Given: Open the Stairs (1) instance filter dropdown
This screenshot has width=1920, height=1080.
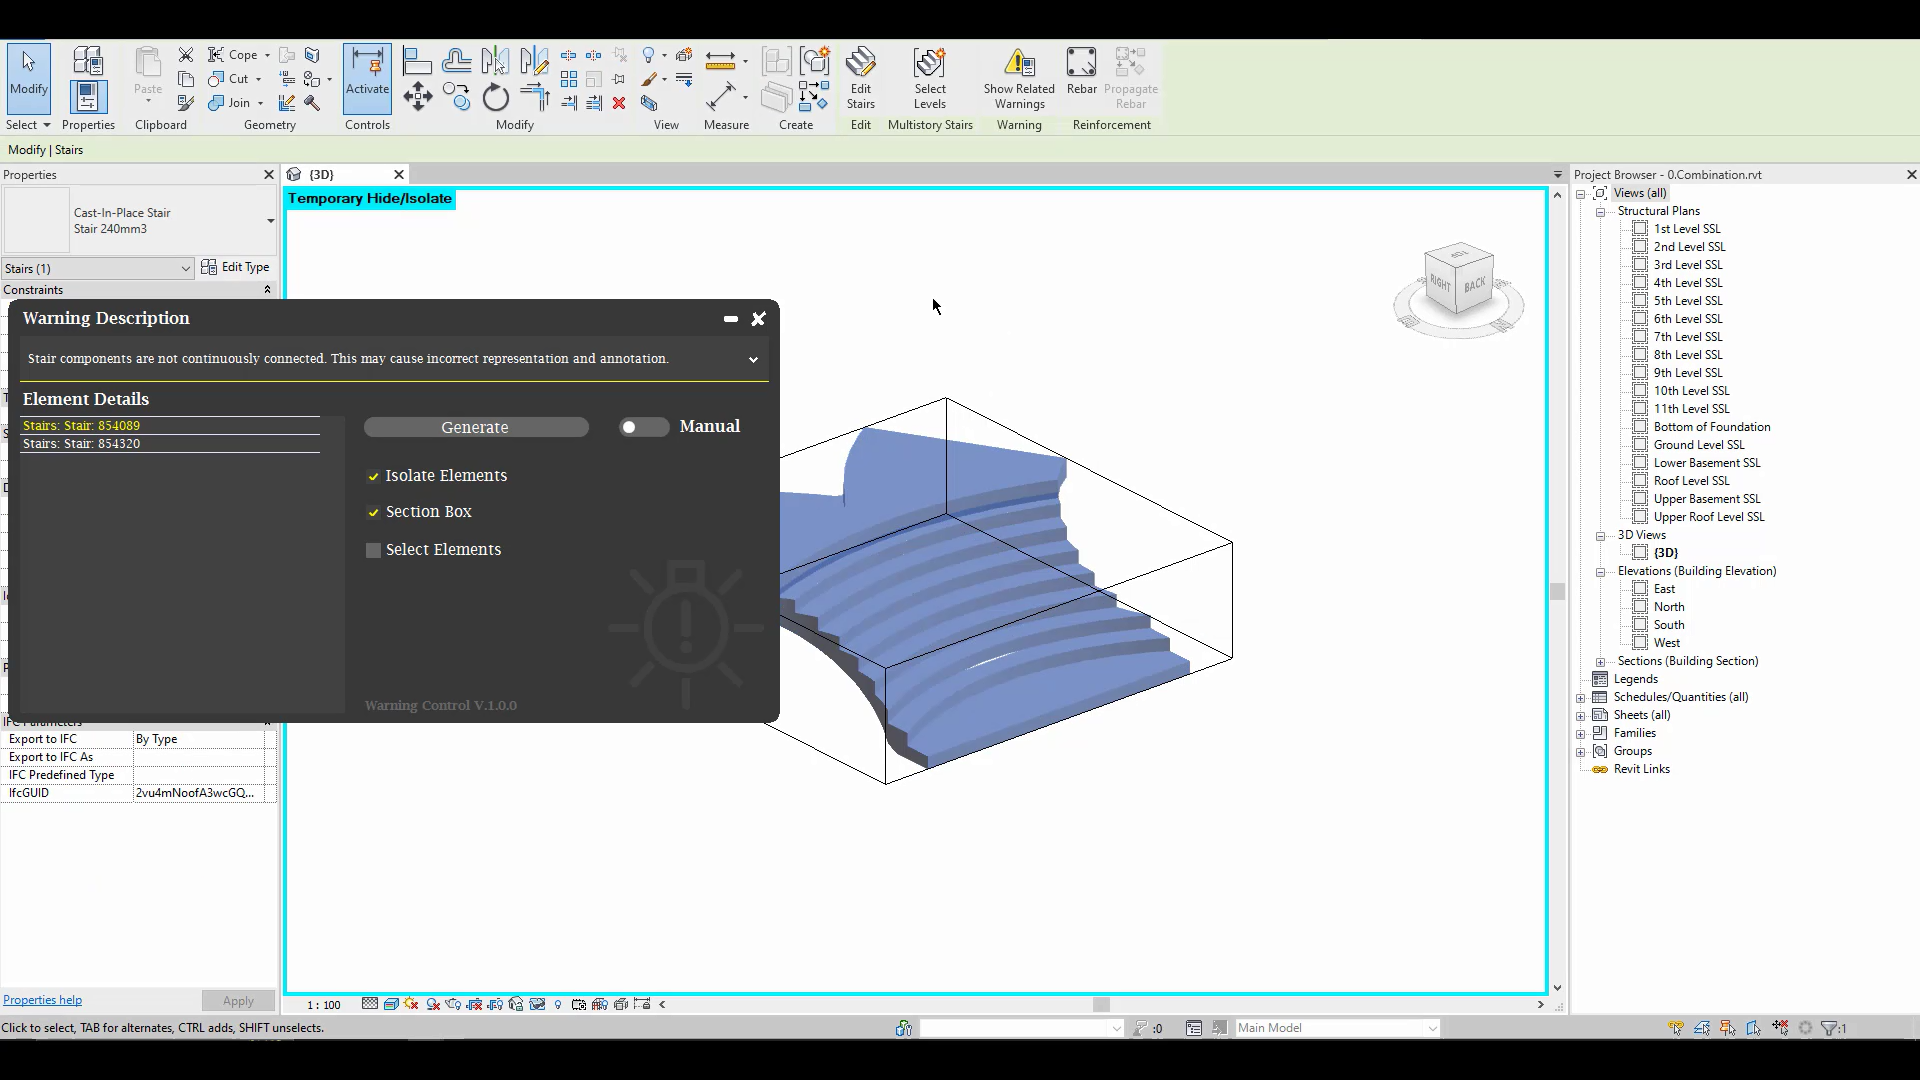Looking at the screenshot, I should tap(185, 269).
